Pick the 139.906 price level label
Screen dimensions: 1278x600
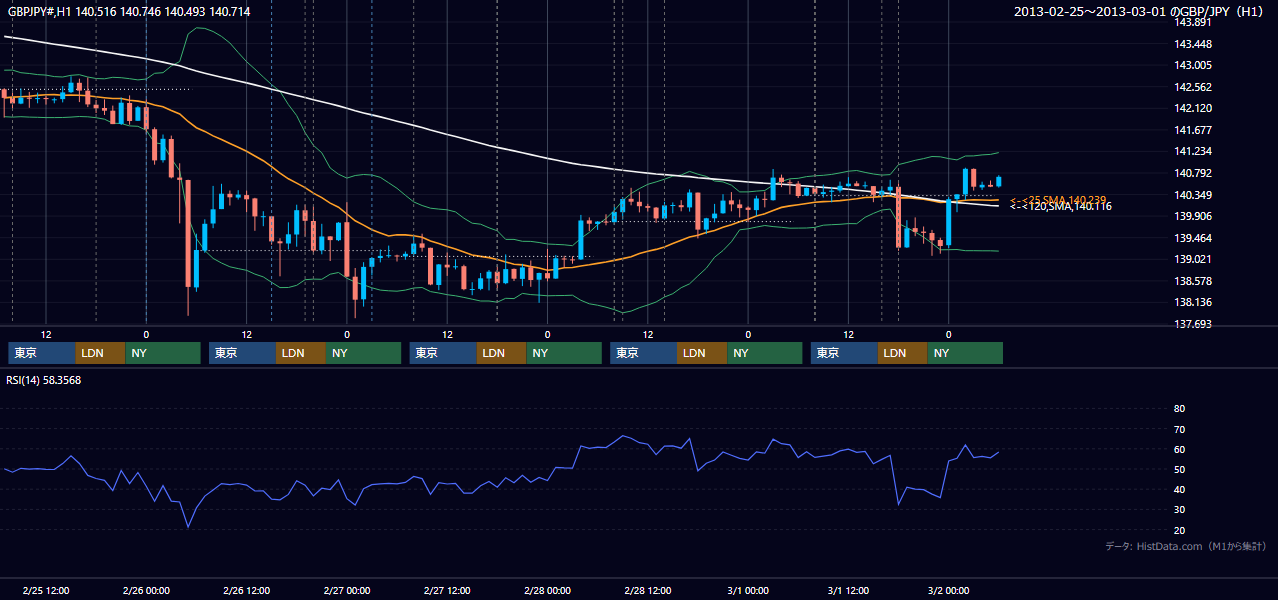[1193, 216]
